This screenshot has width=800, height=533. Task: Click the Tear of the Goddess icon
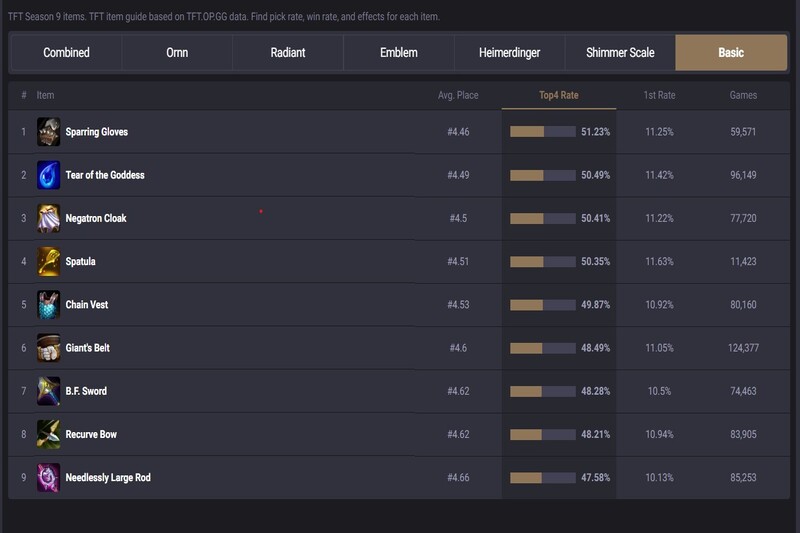pos(48,175)
